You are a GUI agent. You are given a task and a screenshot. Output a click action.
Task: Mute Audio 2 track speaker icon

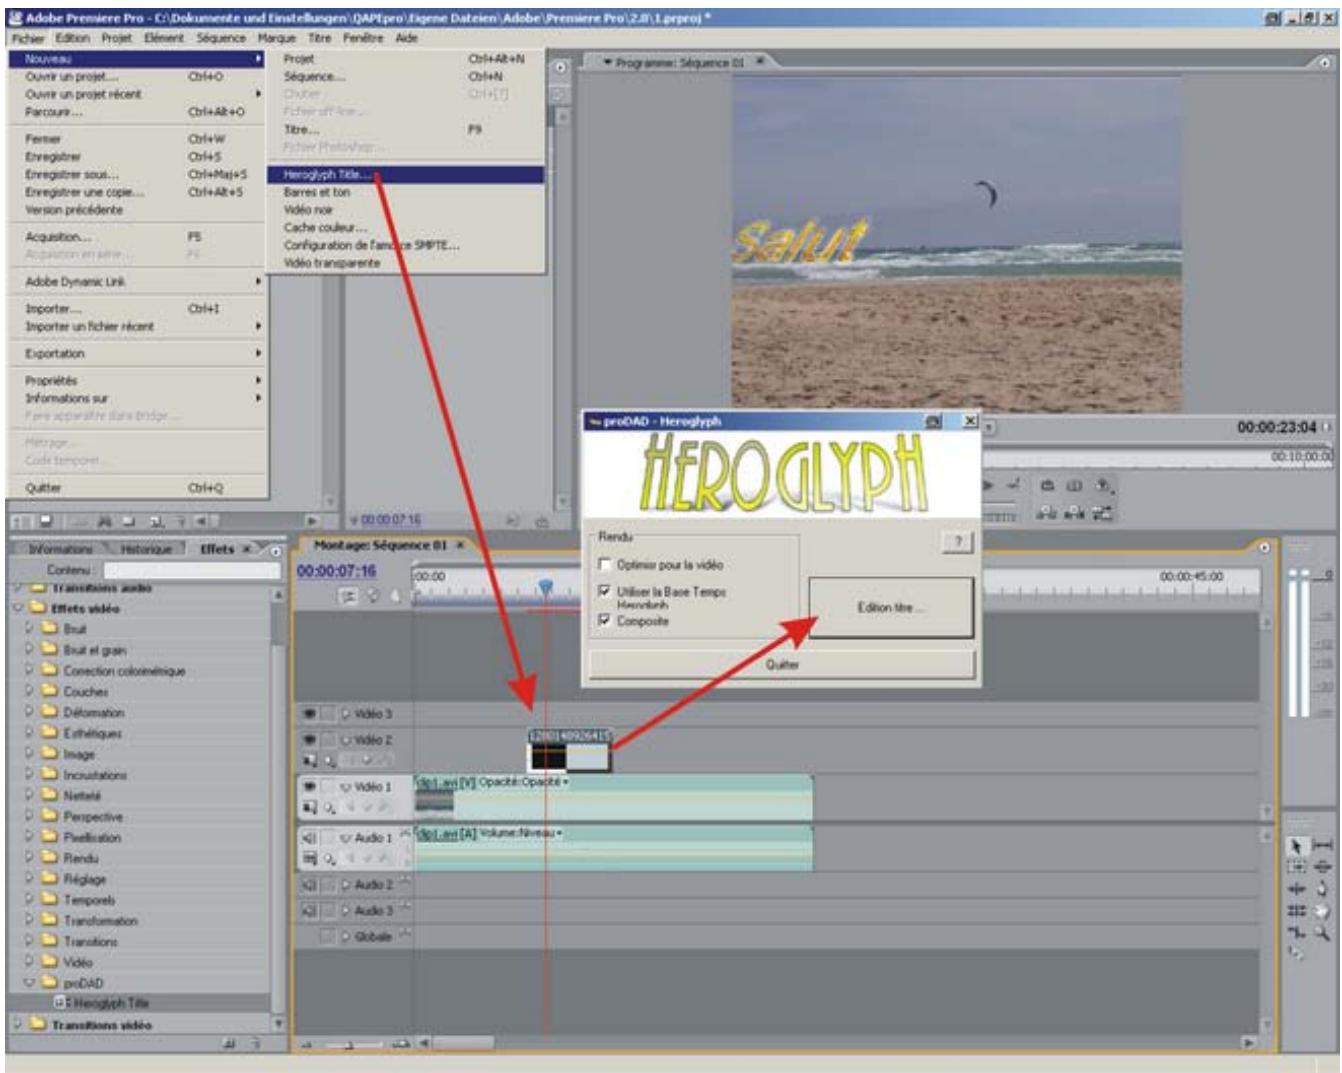(x=310, y=885)
